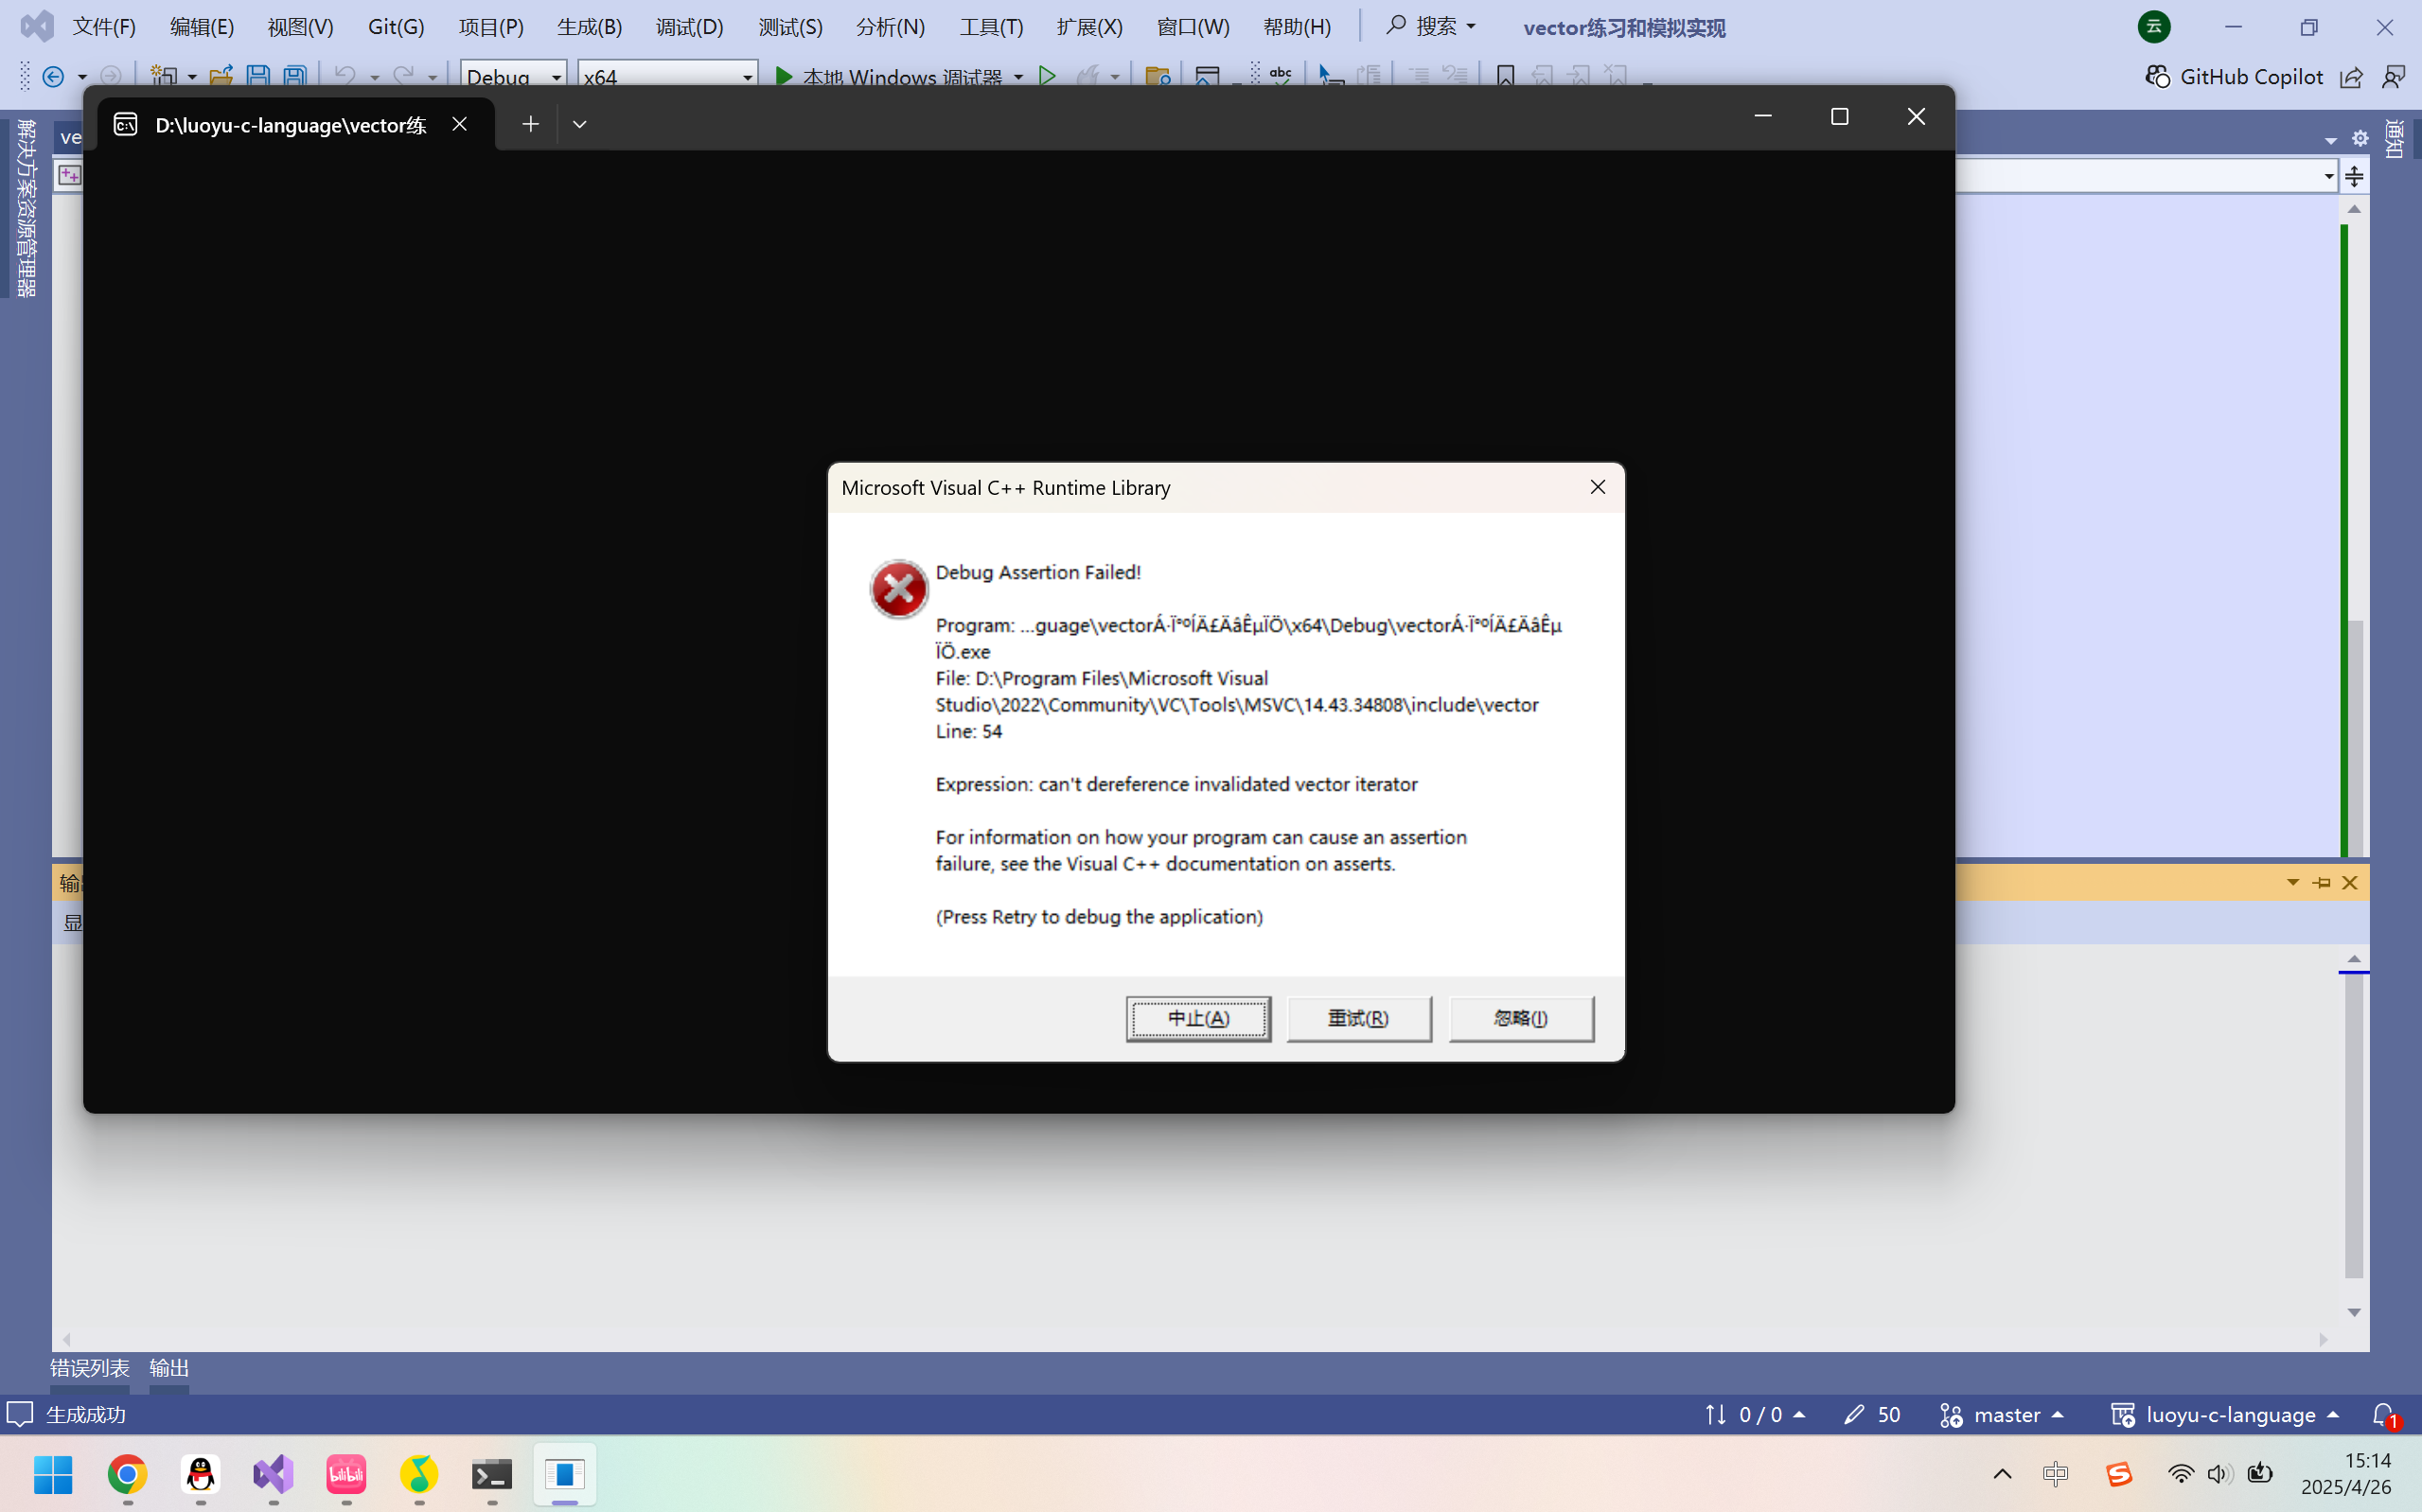The image size is (2422, 1512).
Task: Switch to the 错误列表 tab
Action: pos(90,1367)
